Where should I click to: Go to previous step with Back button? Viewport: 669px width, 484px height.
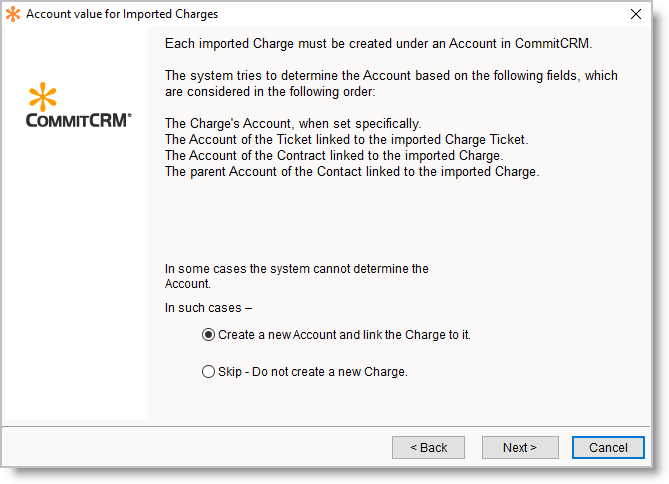tap(428, 447)
